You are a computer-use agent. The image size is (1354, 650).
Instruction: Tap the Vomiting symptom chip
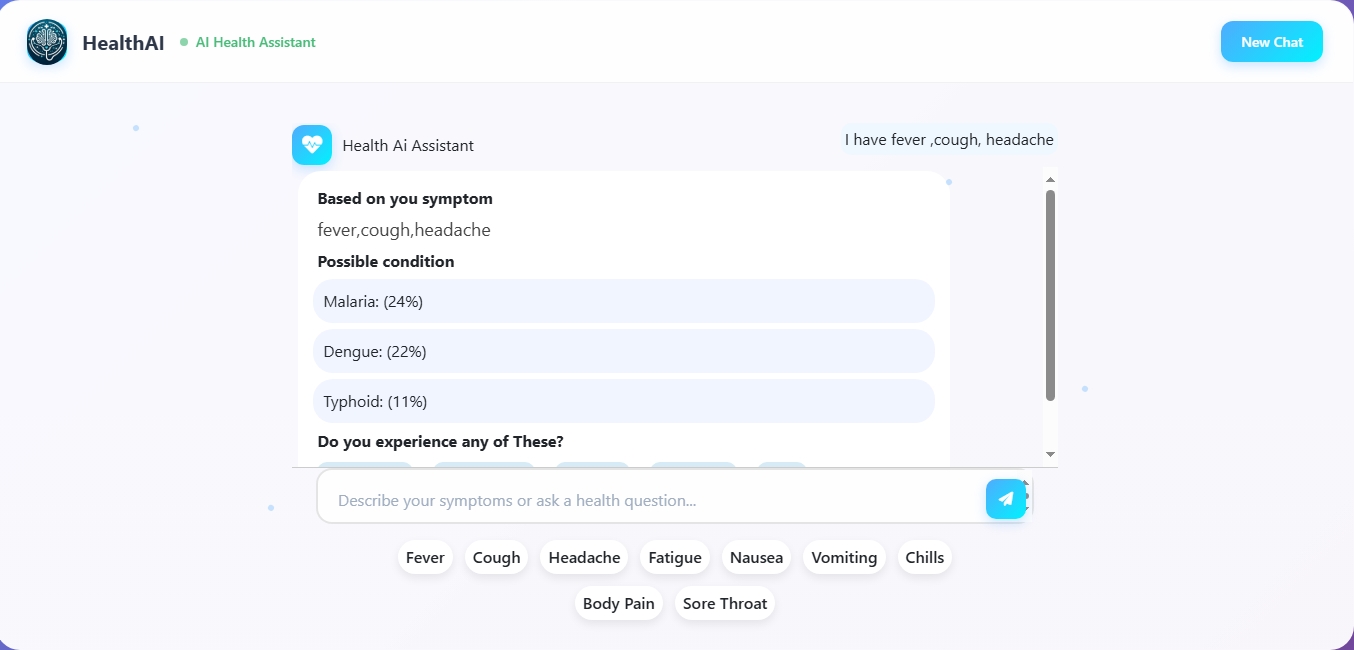(844, 558)
